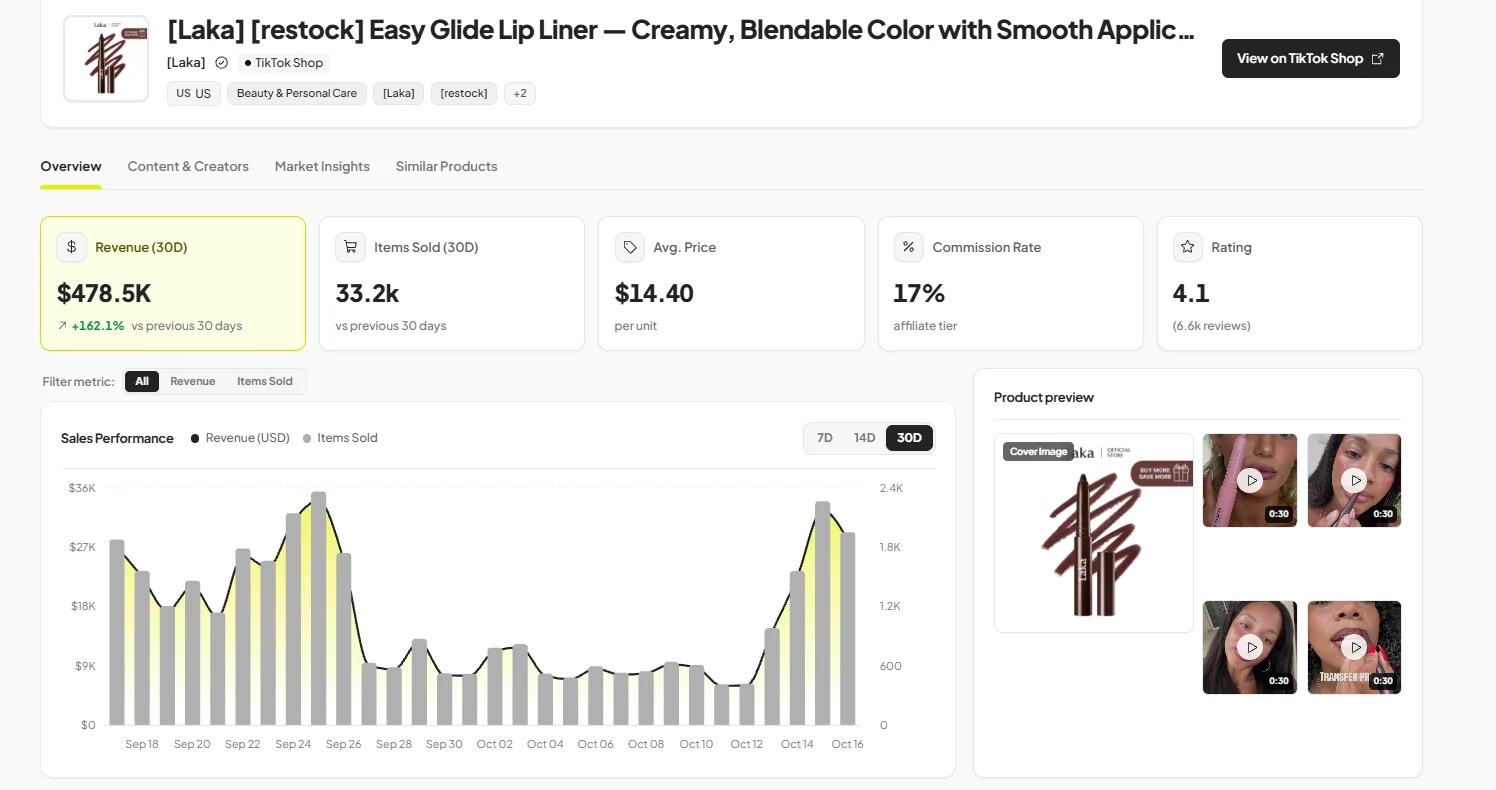Select the Revenue (30D) summary card value $478.5K
1496x790 pixels.
(x=104, y=294)
